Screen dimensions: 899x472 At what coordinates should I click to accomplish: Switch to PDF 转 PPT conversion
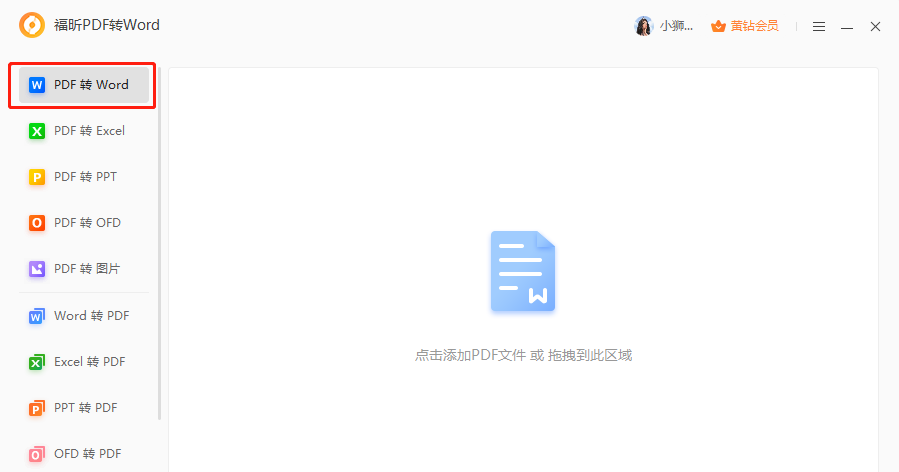tap(84, 177)
